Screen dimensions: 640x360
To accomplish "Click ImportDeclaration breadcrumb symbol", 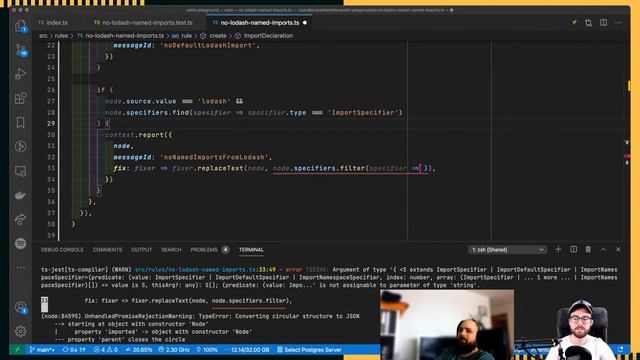I will 264,36.
